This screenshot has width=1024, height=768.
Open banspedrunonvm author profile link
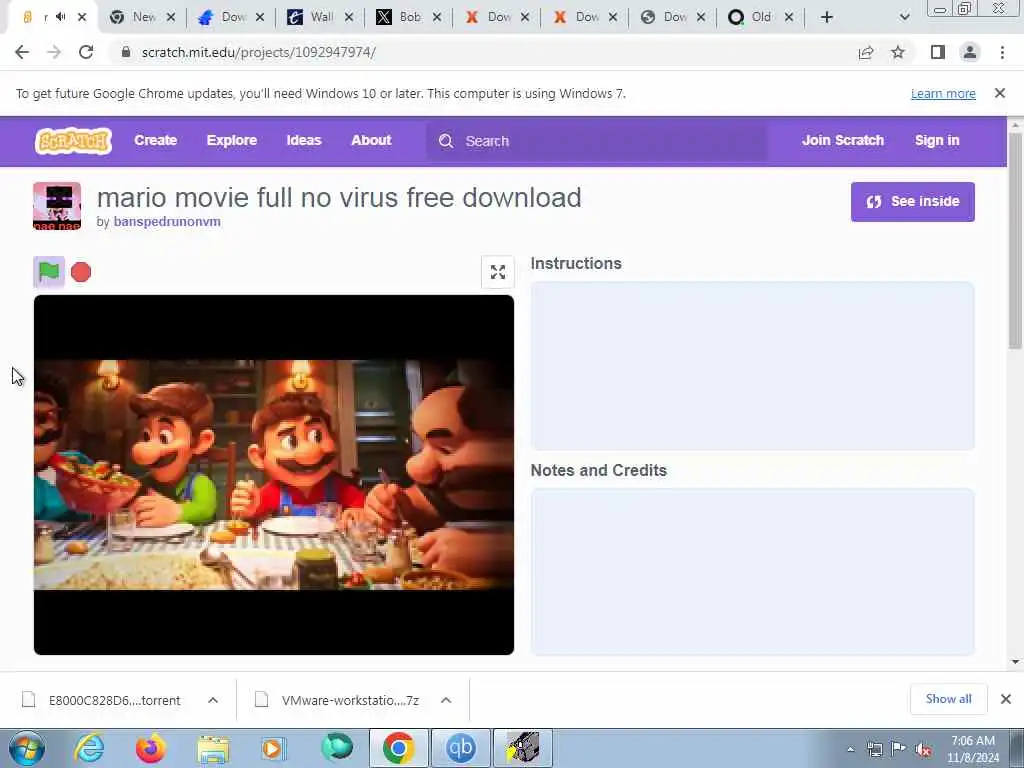tap(167, 221)
